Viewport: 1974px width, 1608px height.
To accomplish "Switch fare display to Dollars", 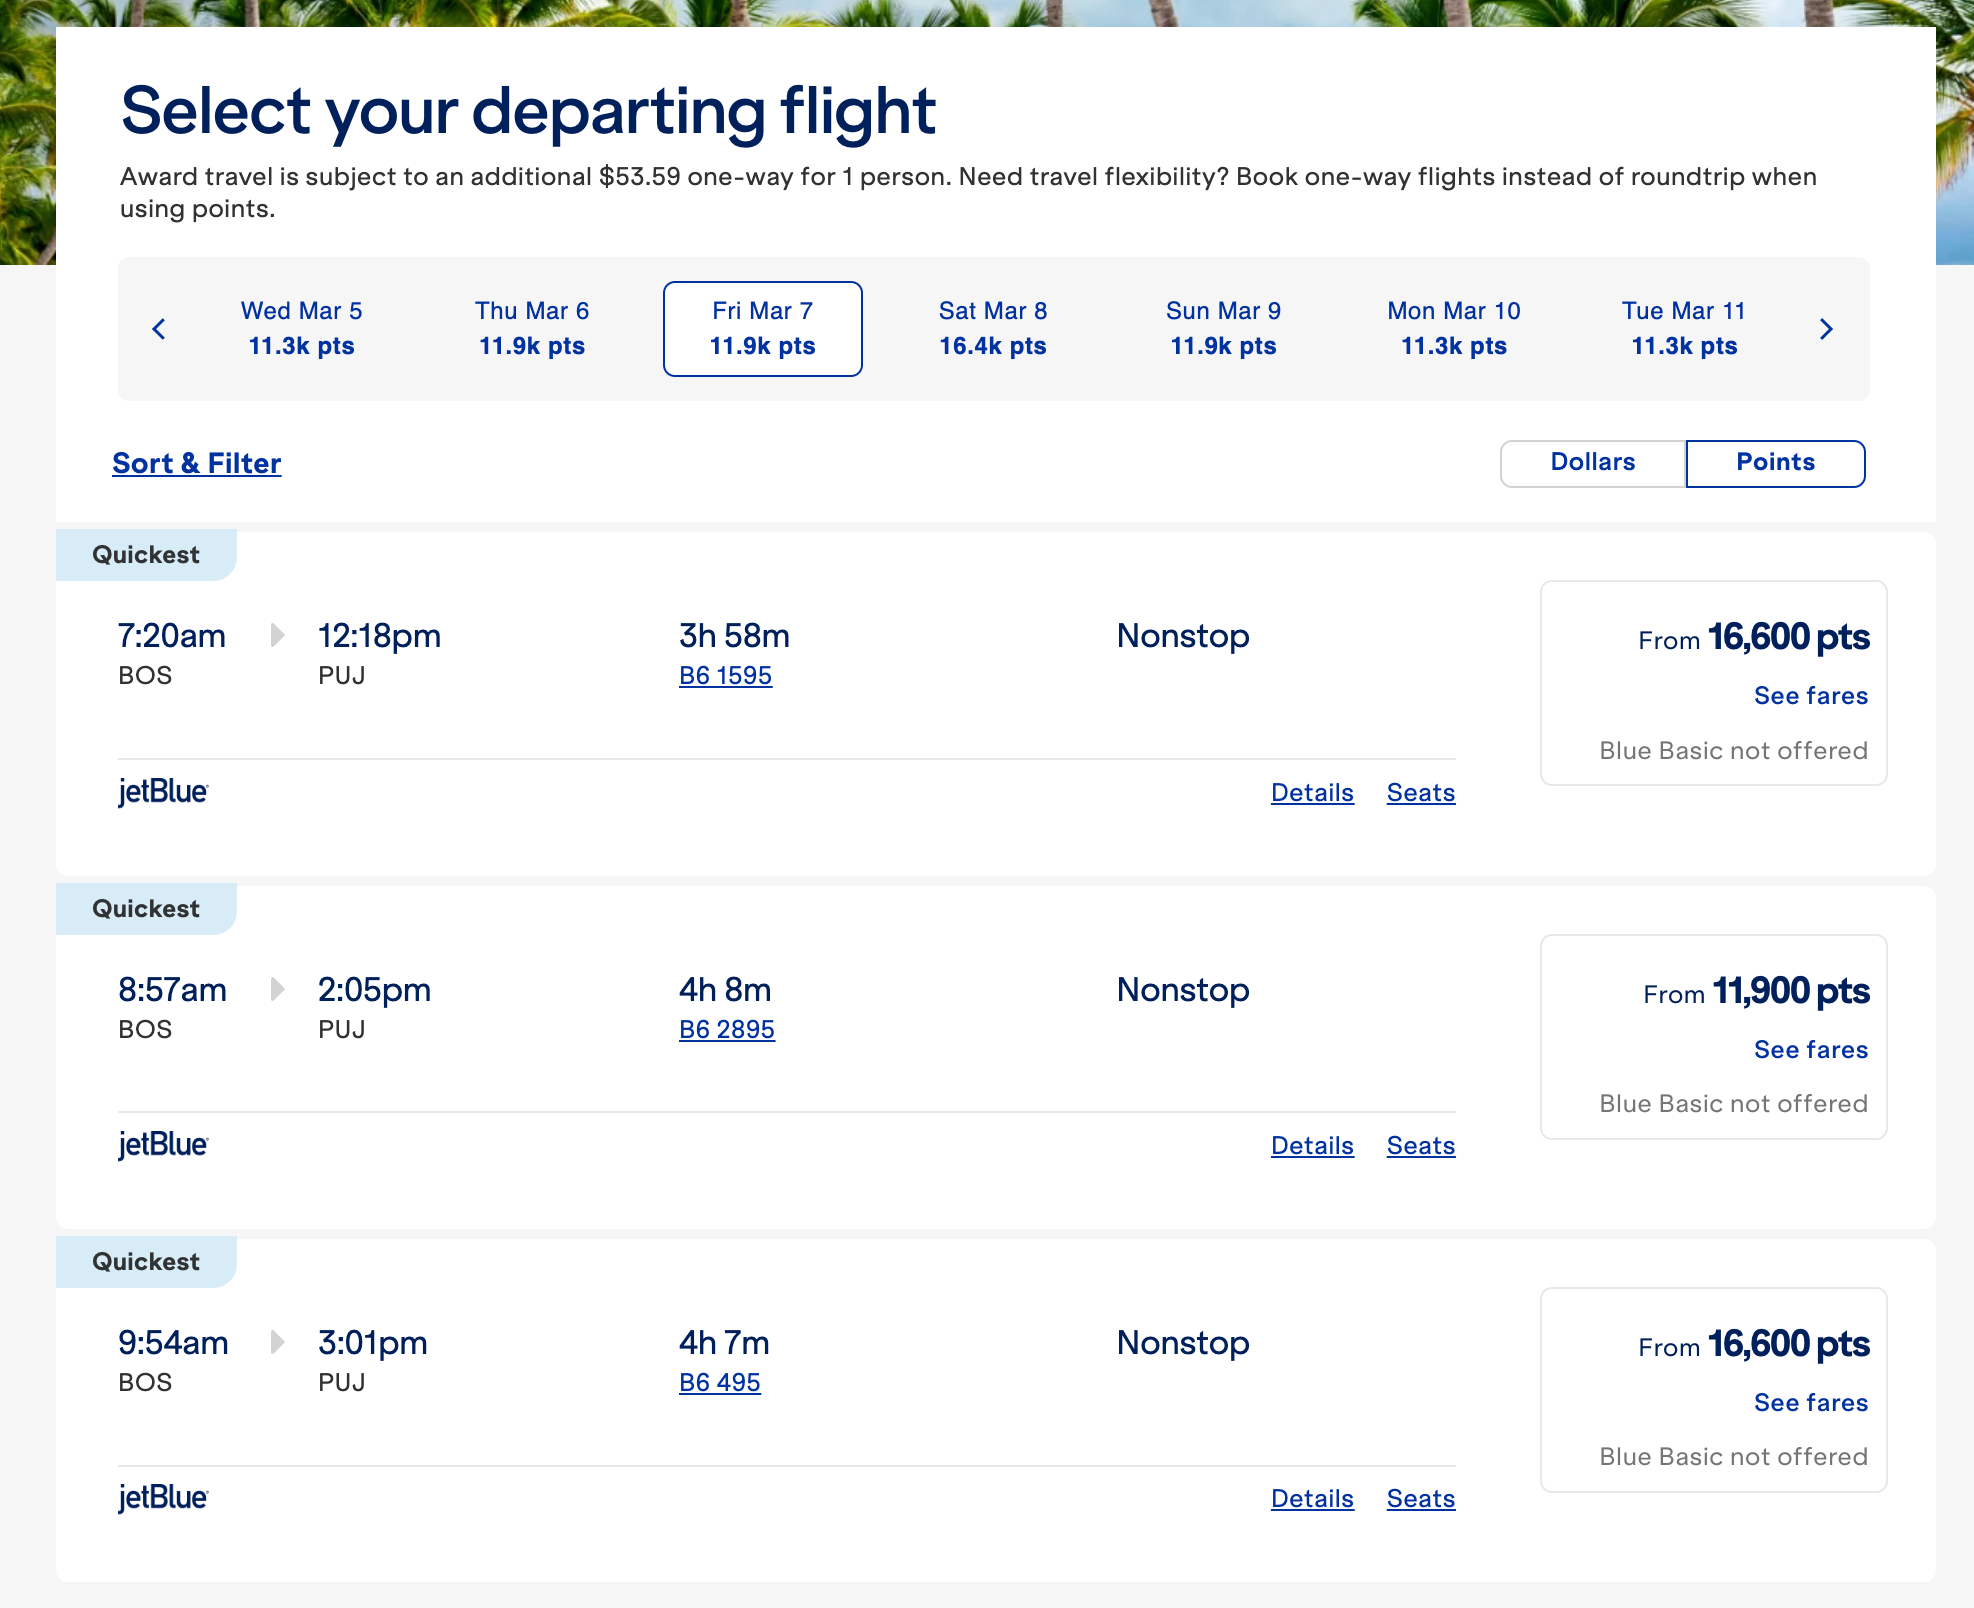I will coord(1592,463).
